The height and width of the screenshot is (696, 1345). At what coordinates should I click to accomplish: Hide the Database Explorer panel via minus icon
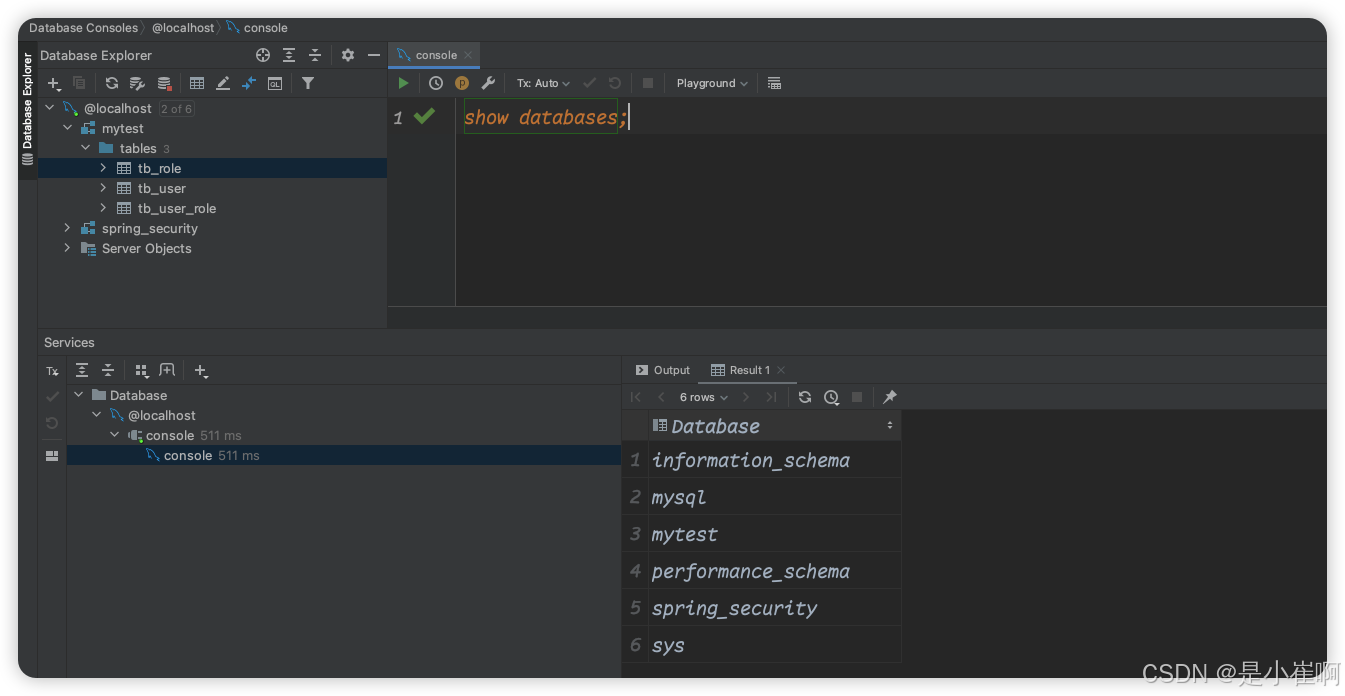coord(374,55)
